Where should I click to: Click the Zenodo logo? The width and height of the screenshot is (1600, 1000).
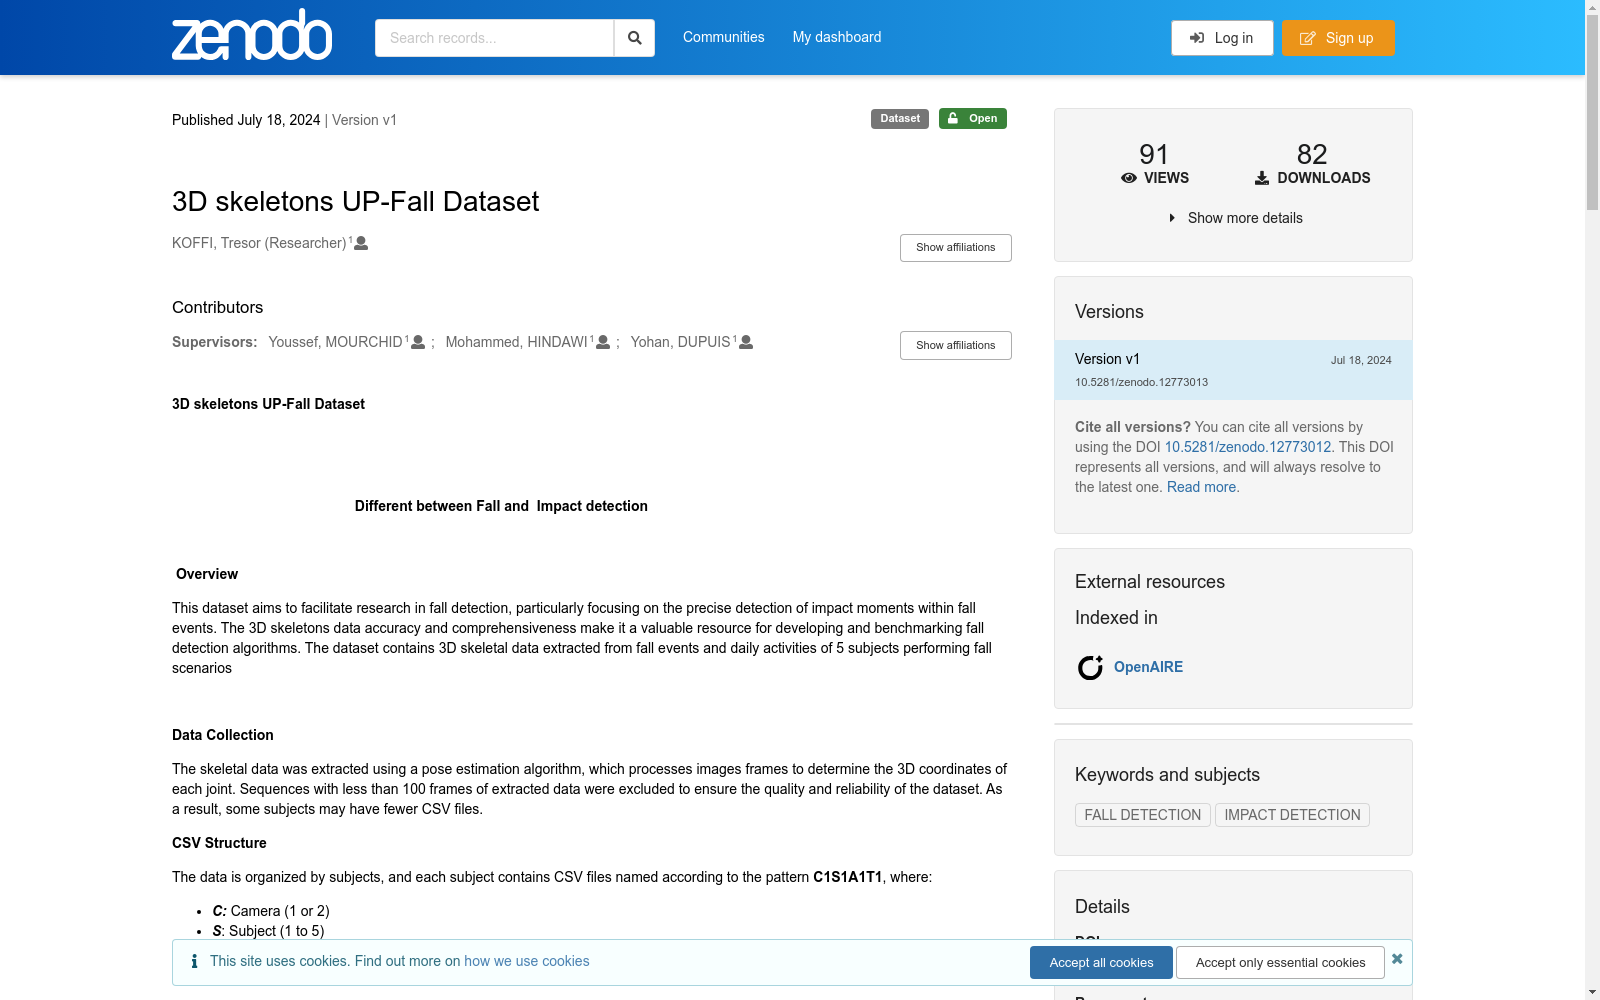point(252,35)
